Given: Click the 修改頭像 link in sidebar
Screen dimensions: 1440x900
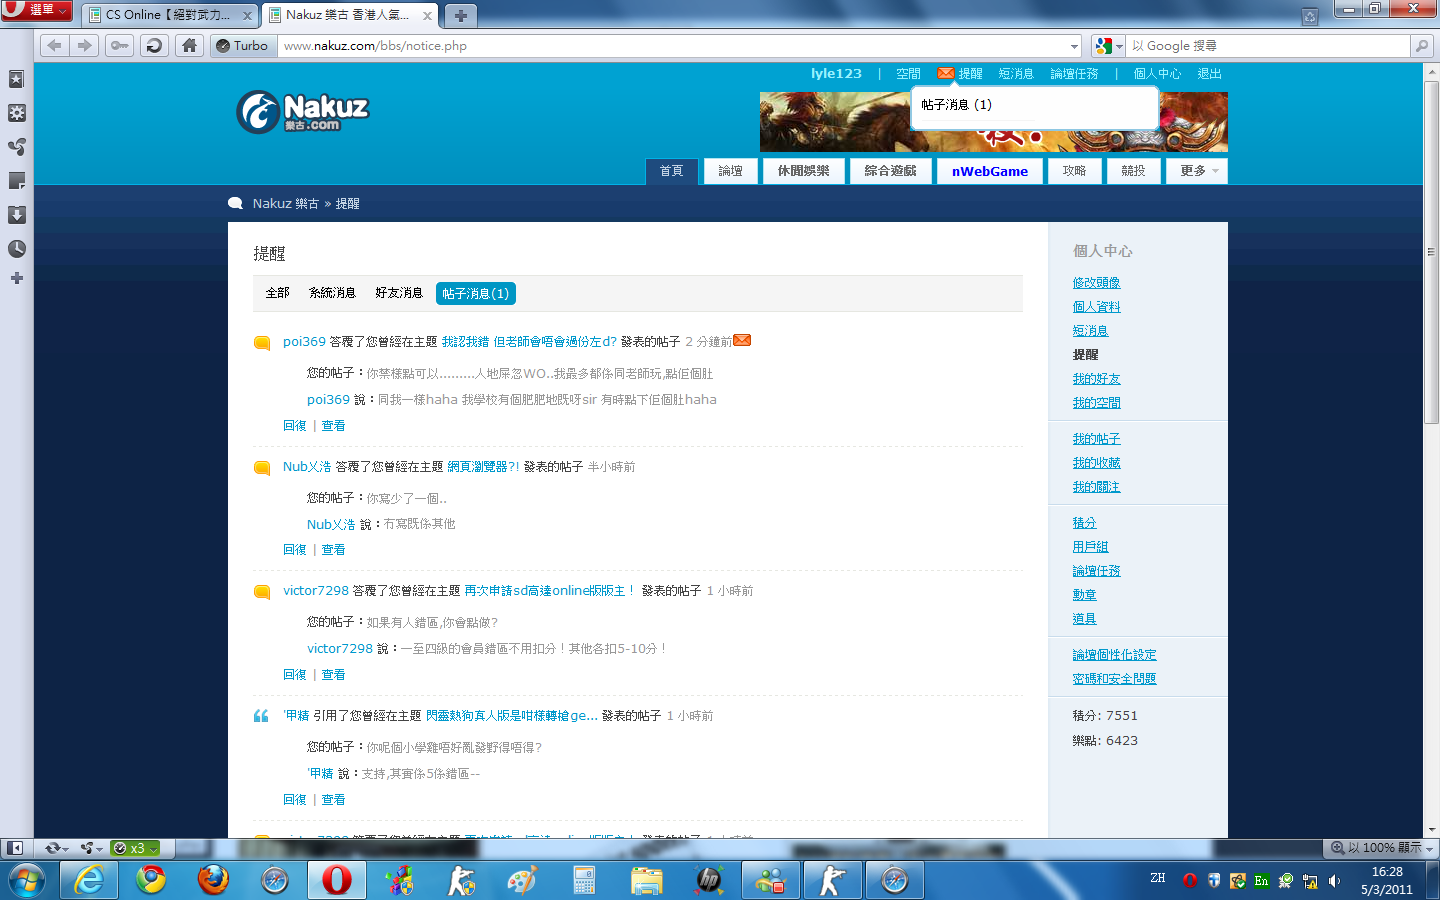Looking at the screenshot, I should (1096, 283).
